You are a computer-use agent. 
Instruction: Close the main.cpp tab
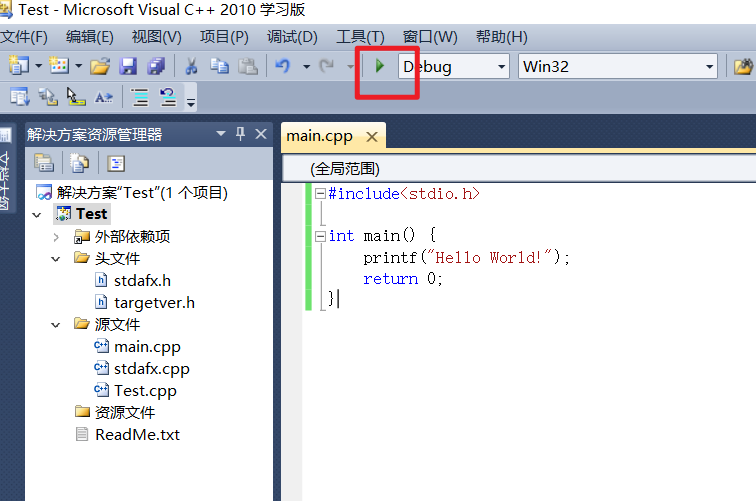[x=372, y=137]
